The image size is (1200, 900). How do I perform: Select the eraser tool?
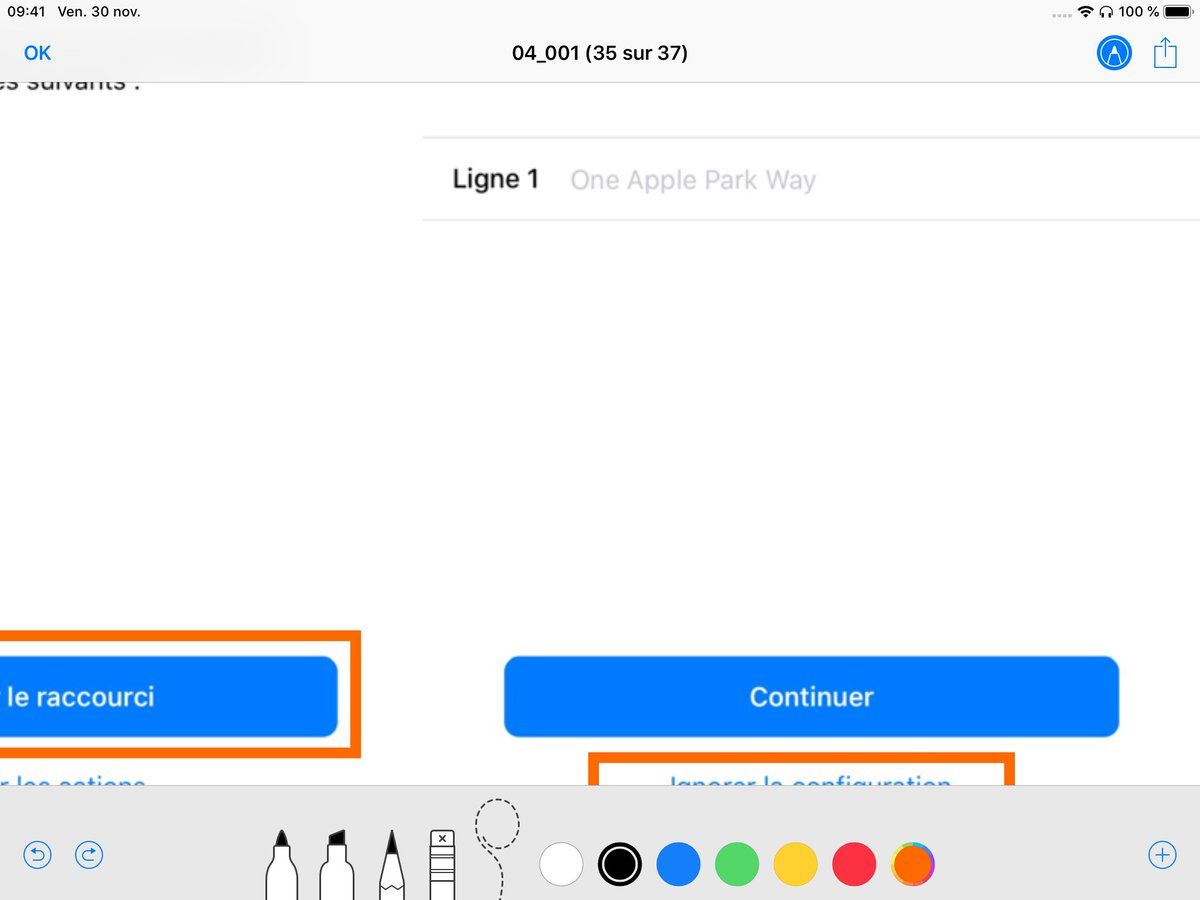pyautogui.click(x=442, y=866)
